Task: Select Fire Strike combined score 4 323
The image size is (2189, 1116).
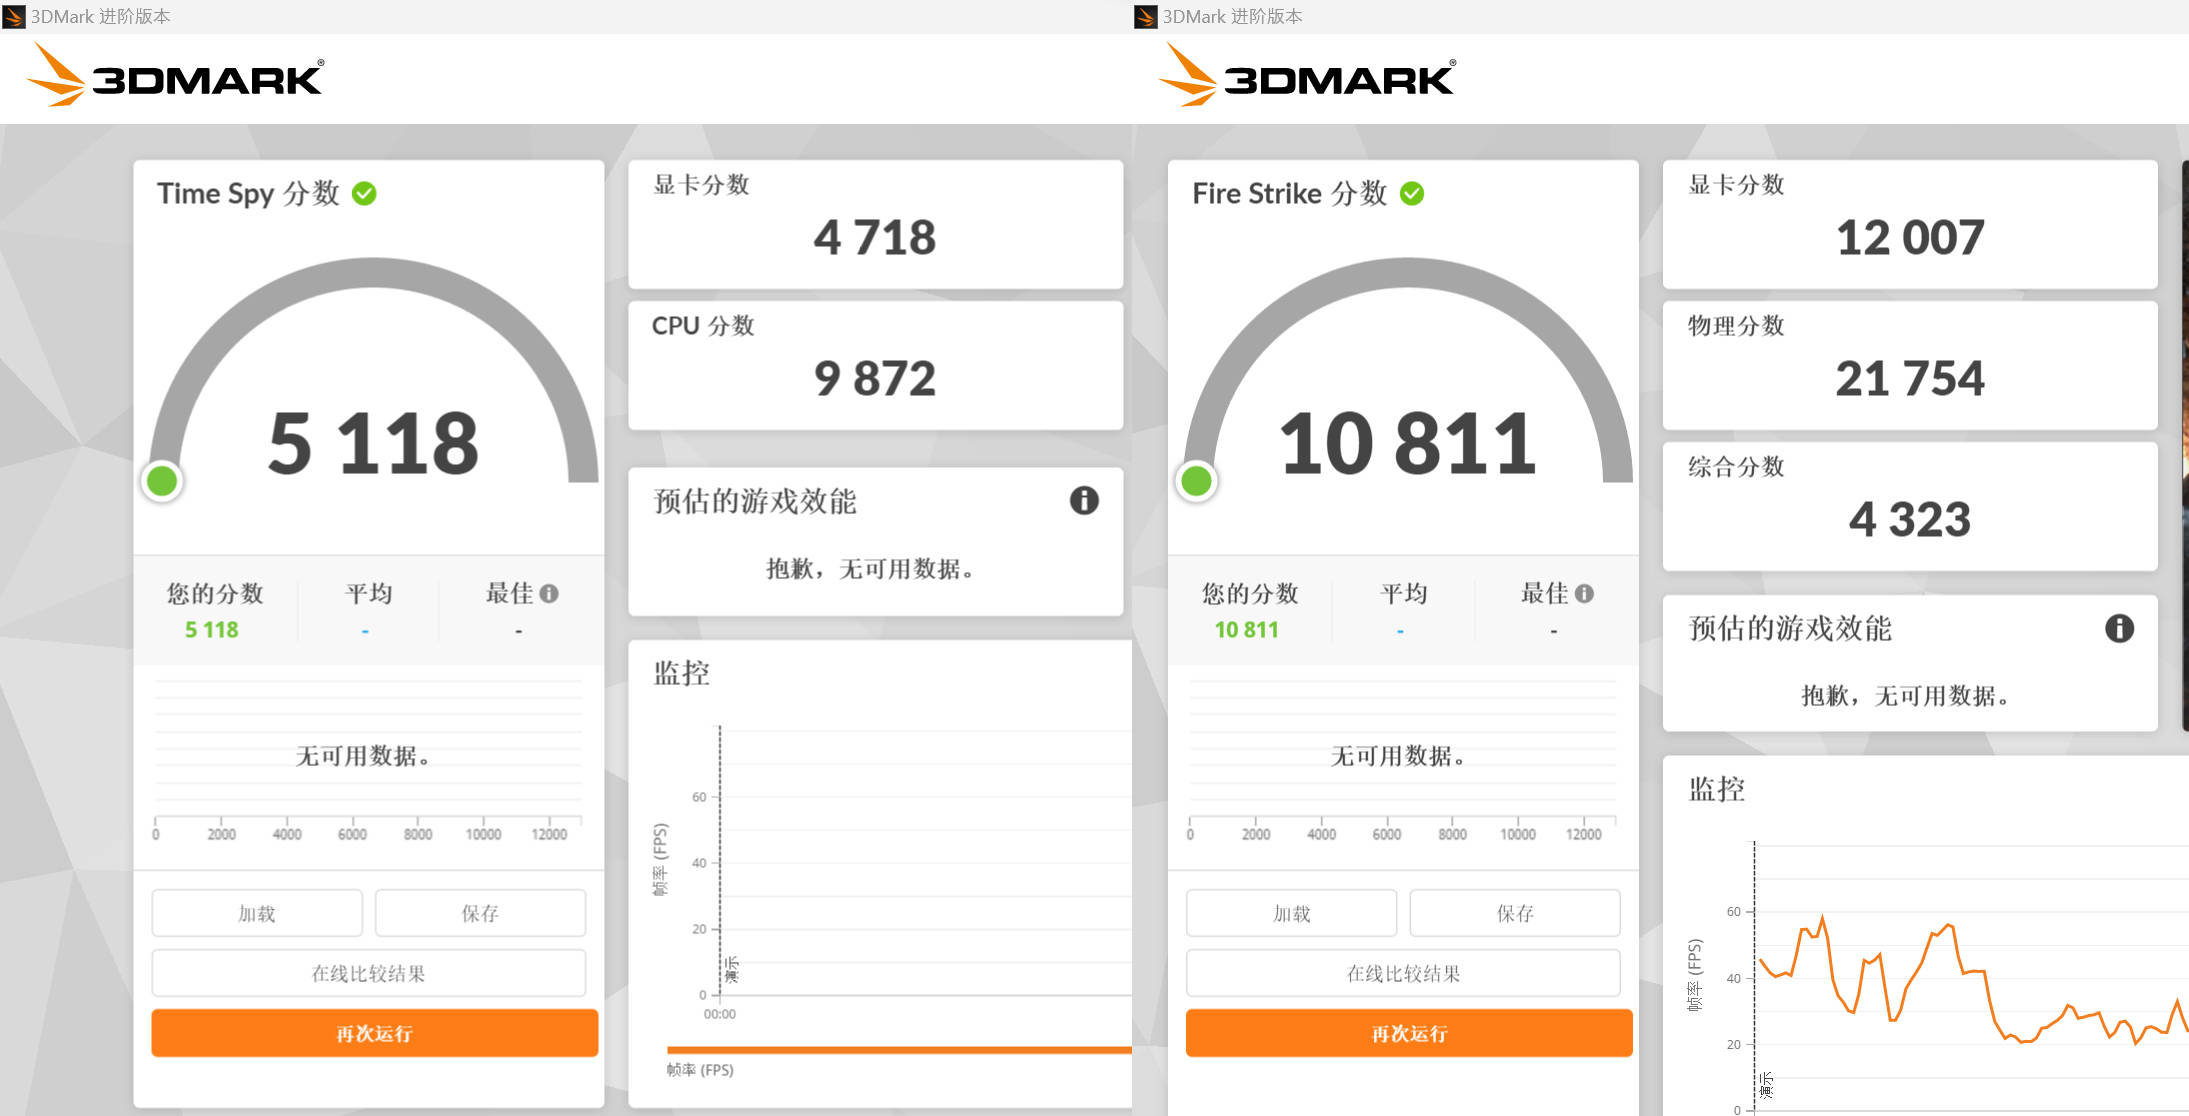Action: point(1910,520)
